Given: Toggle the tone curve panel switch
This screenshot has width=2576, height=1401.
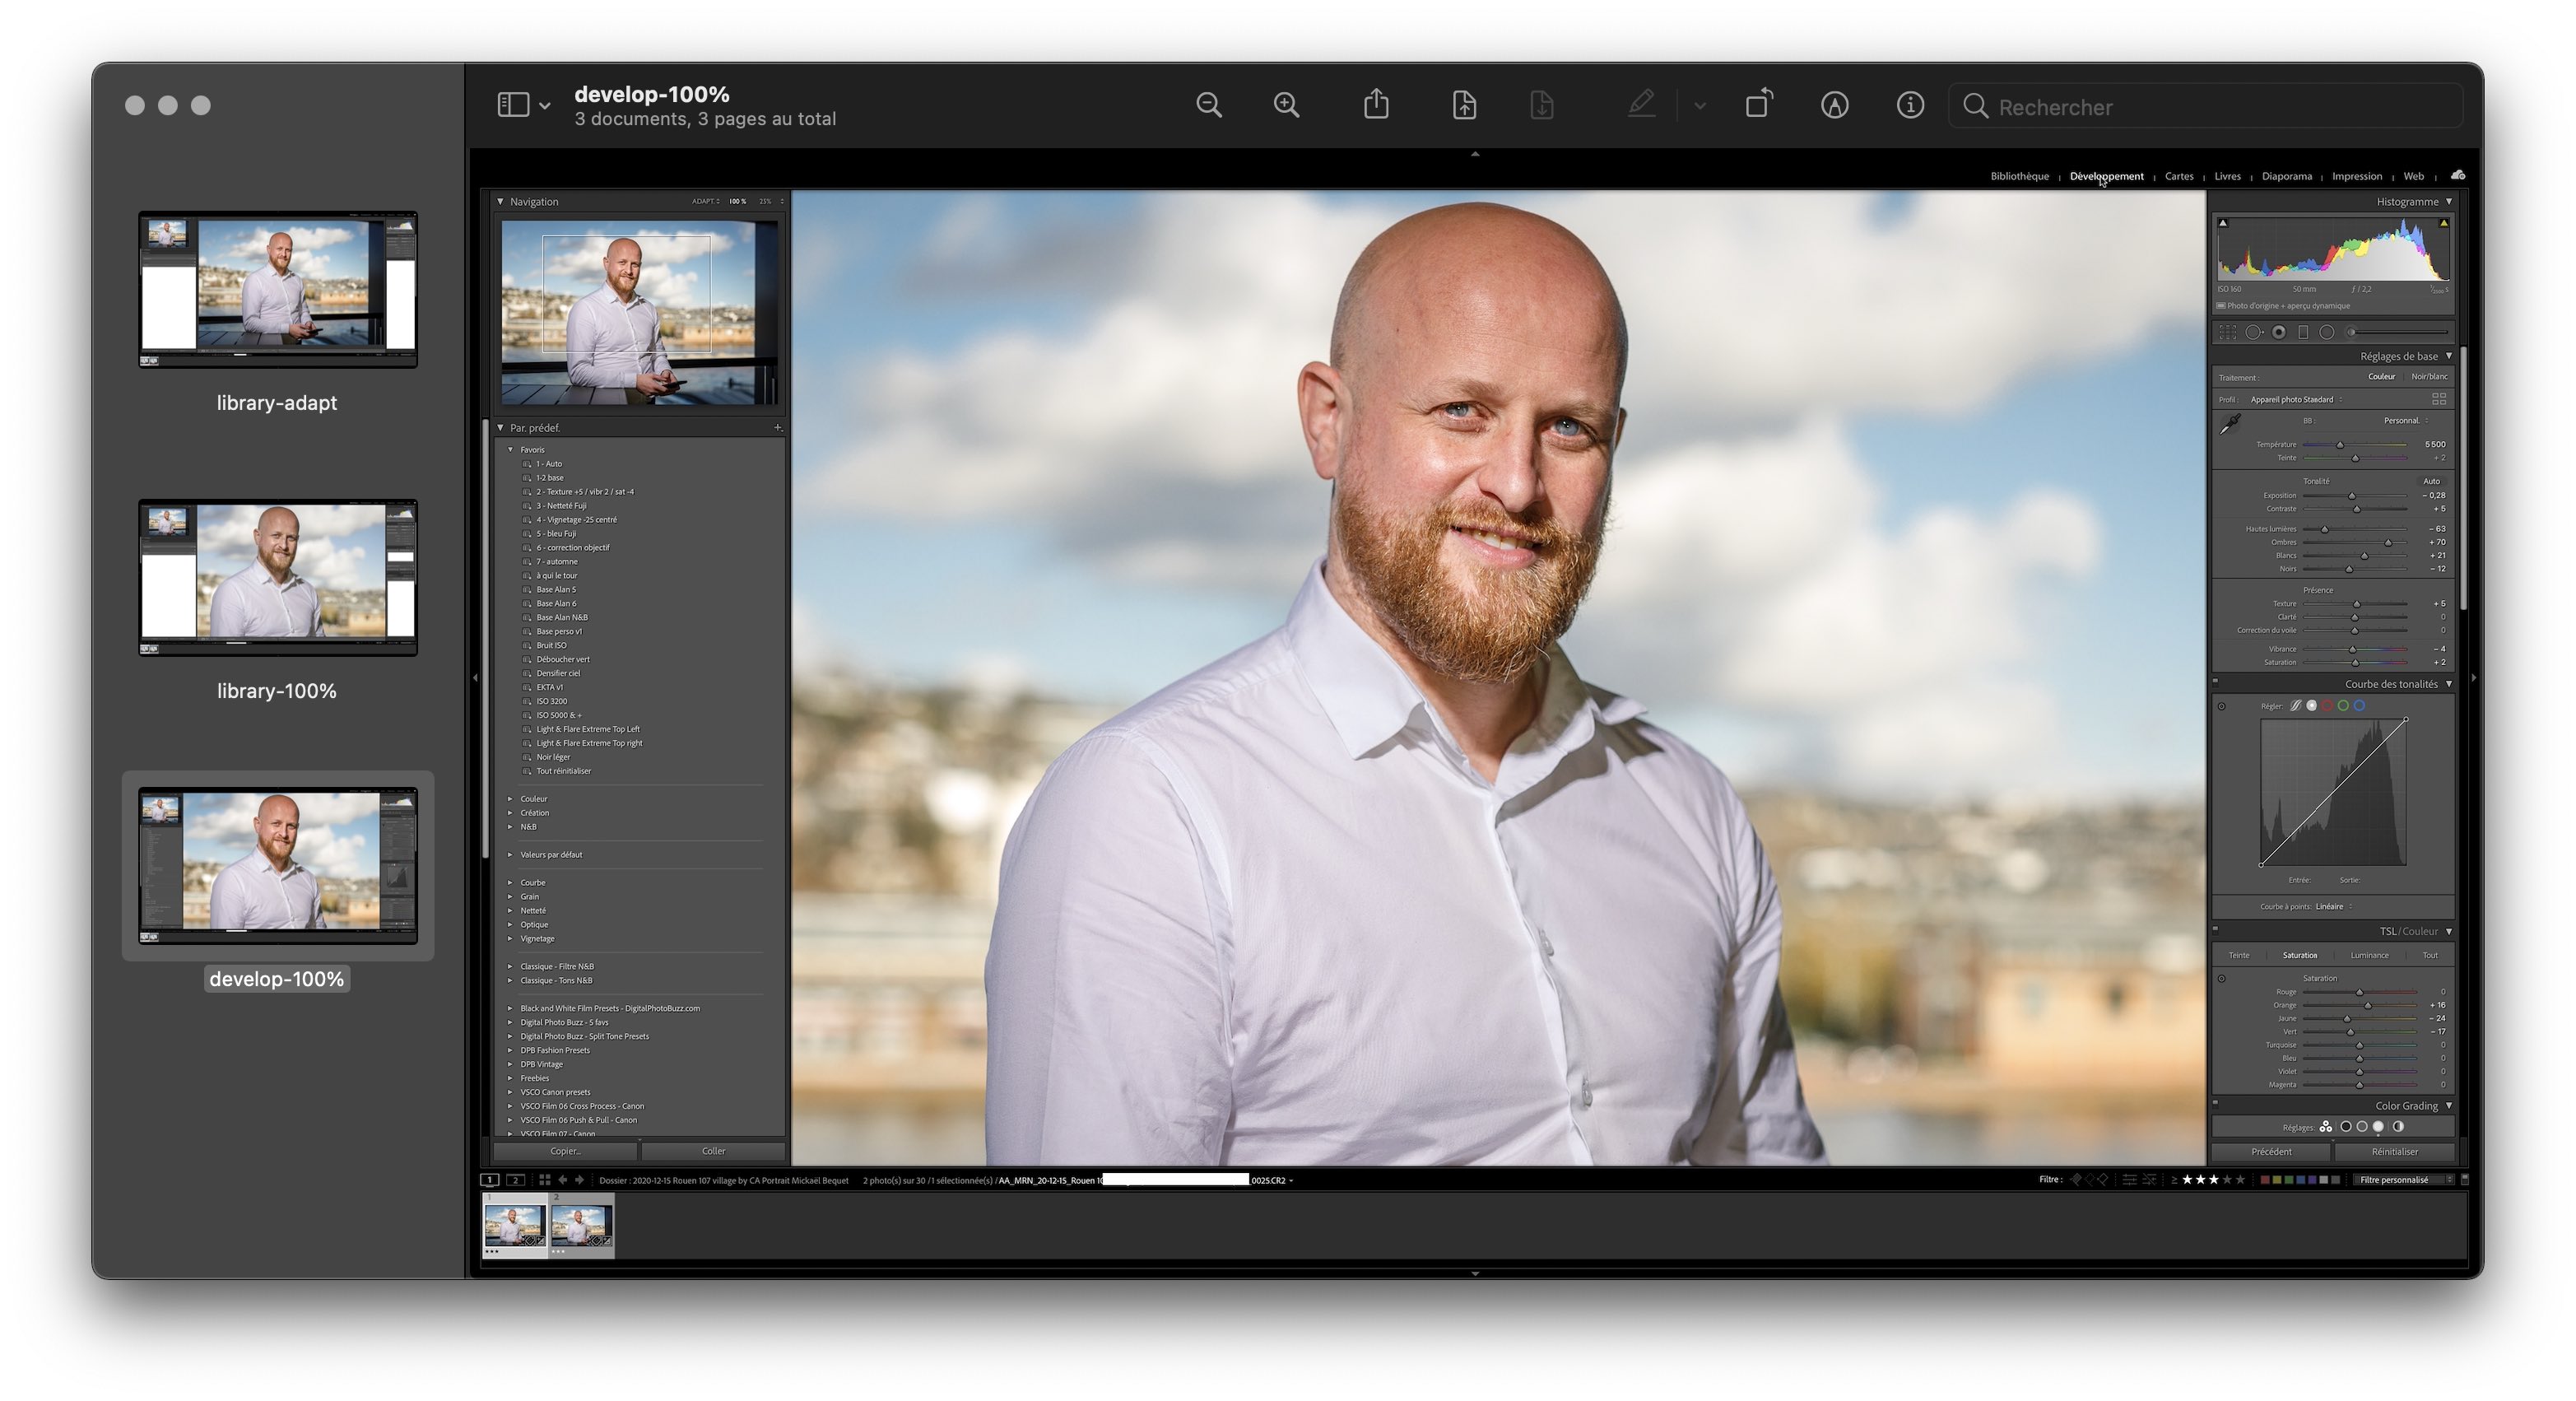Looking at the screenshot, I should pos(2215,682).
